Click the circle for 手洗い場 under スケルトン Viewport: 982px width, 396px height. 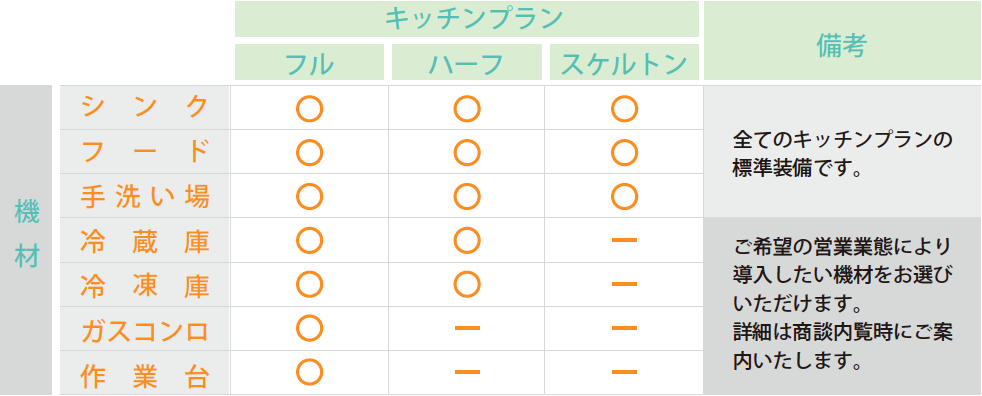pos(624,196)
